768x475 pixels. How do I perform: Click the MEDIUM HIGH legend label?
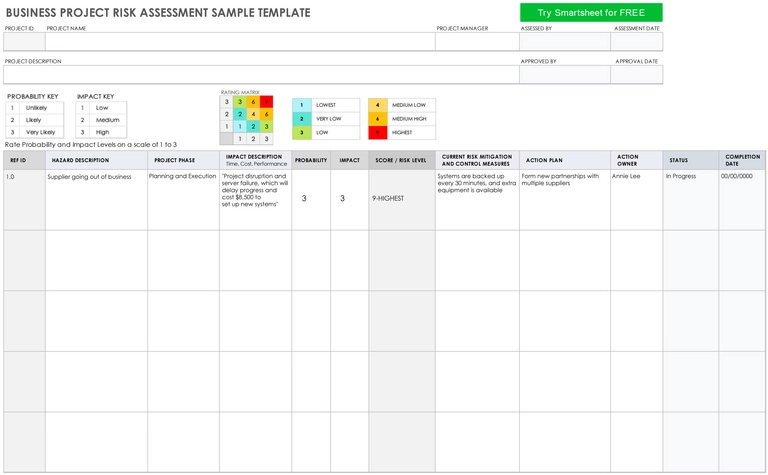(x=409, y=119)
